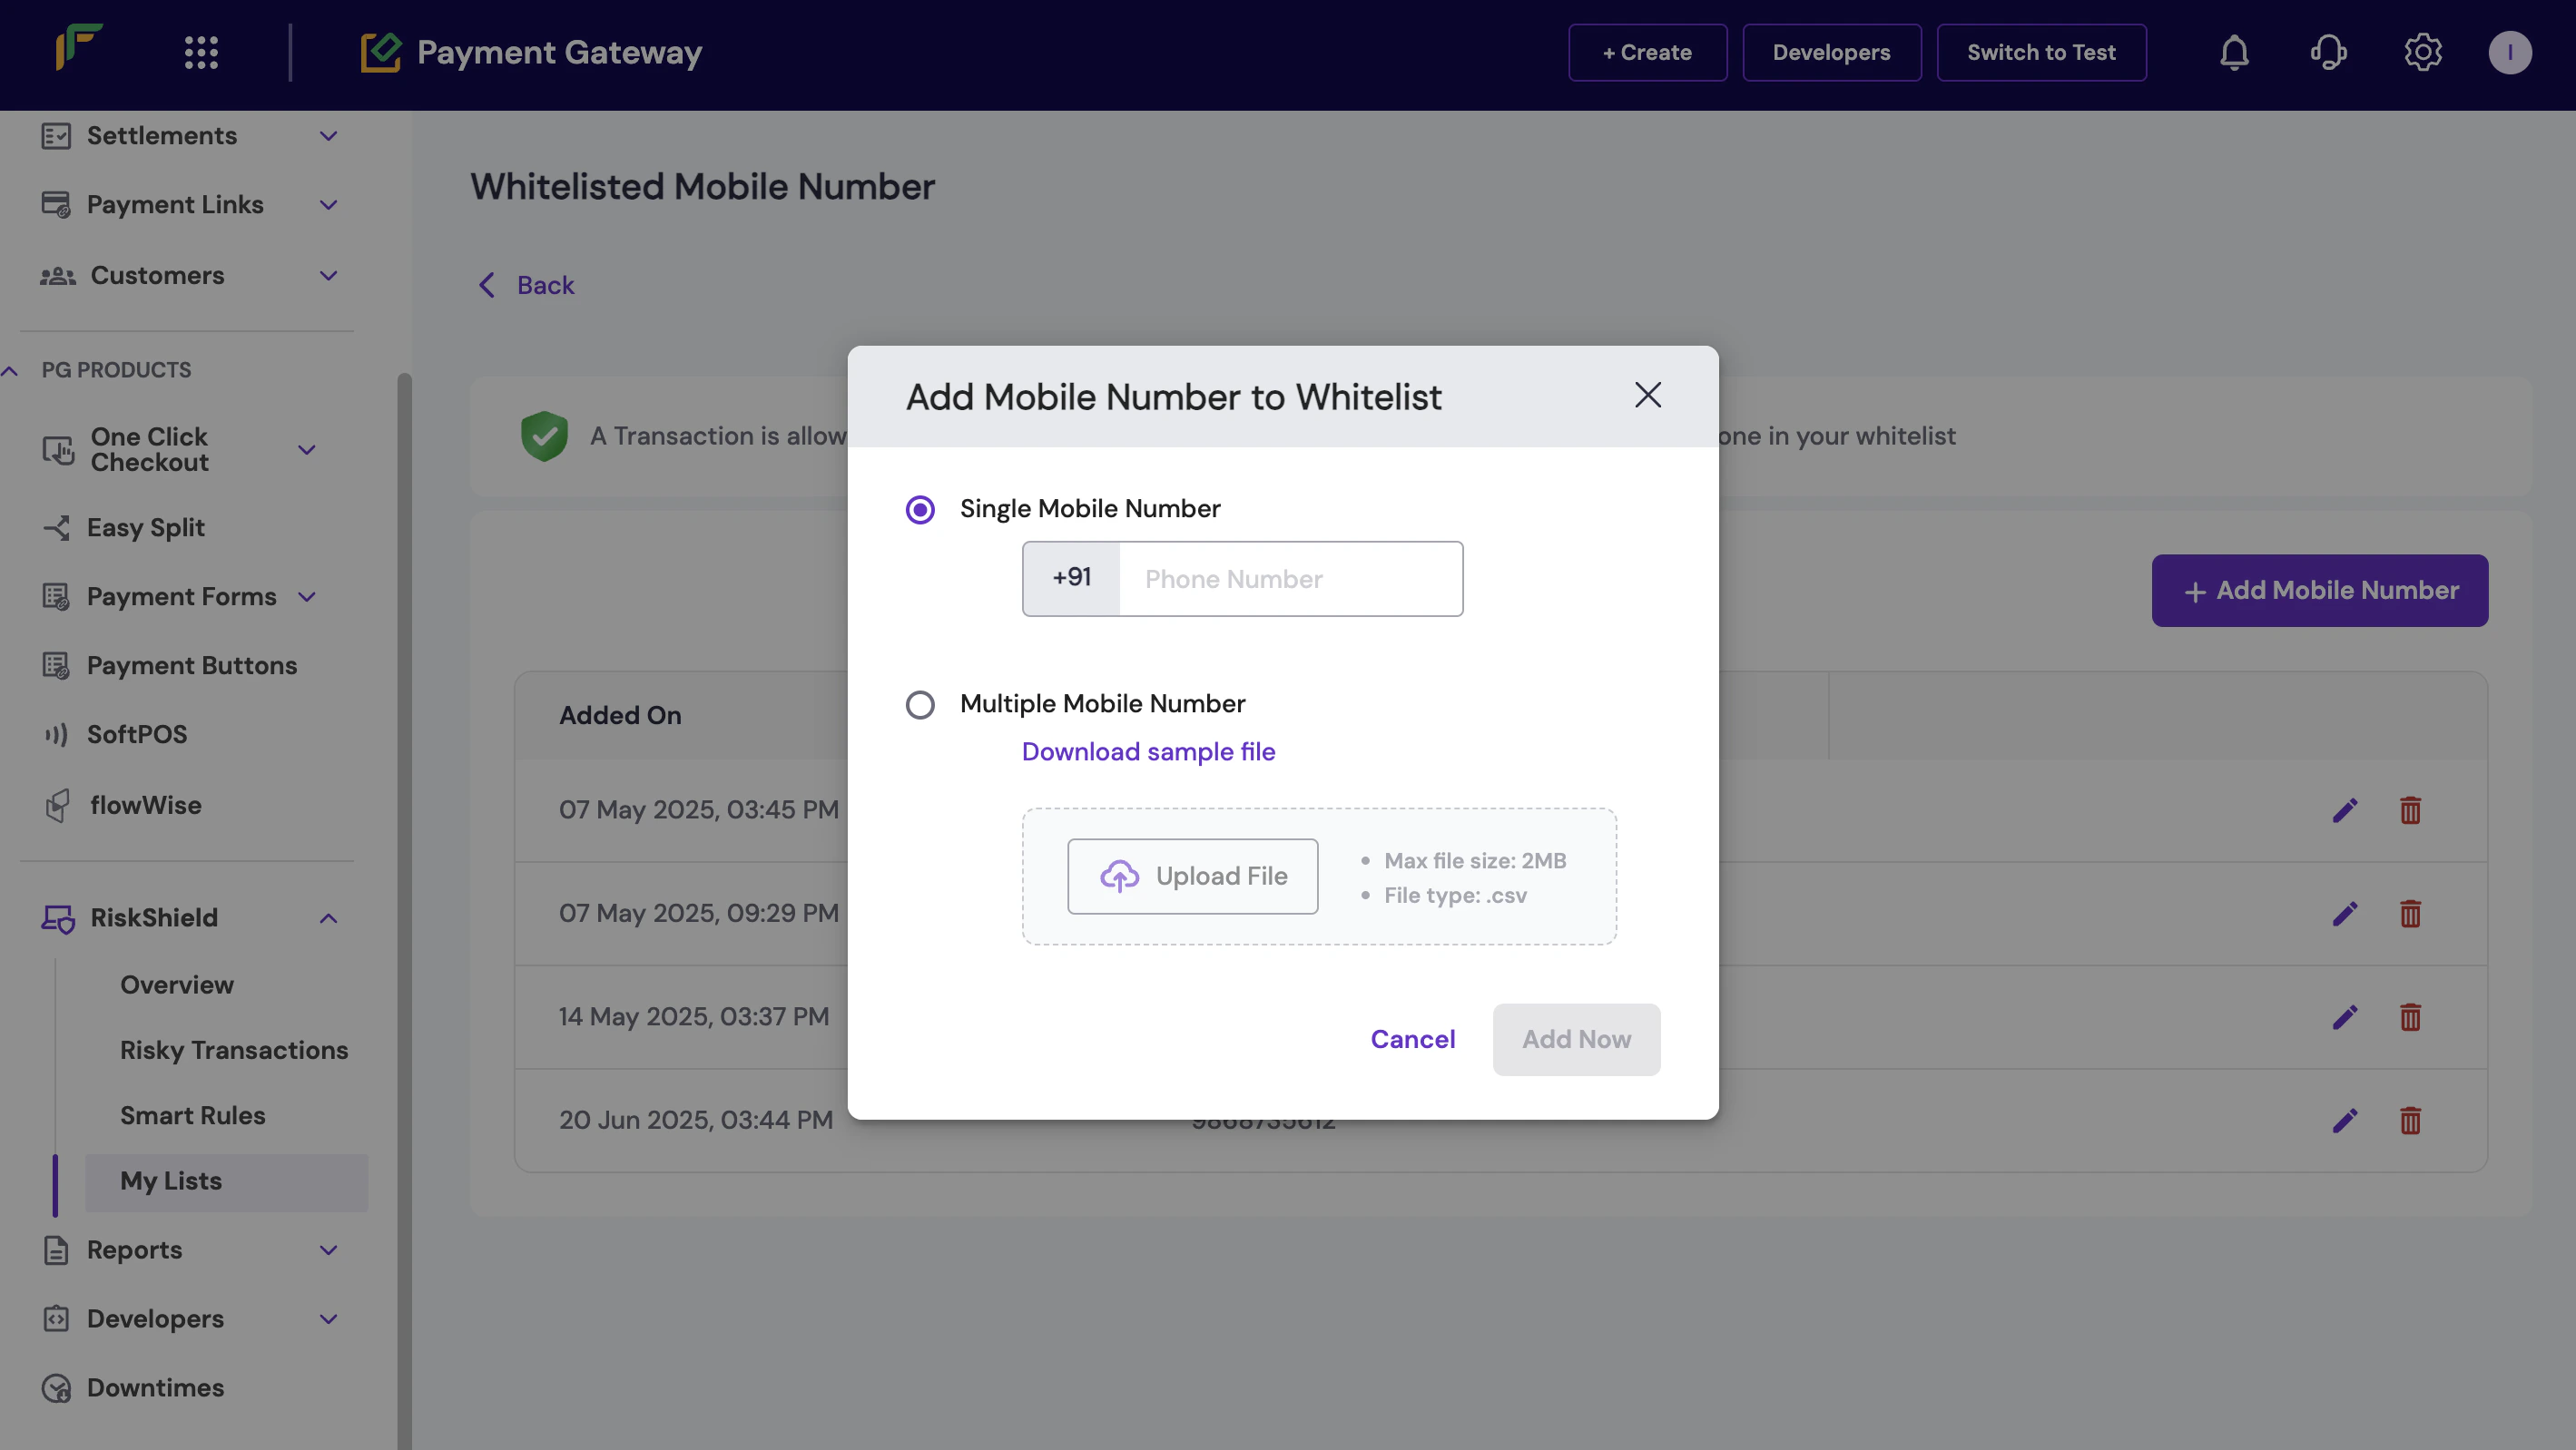Click the headset support icon
2576x1450 pixels.
(2328, 52)
